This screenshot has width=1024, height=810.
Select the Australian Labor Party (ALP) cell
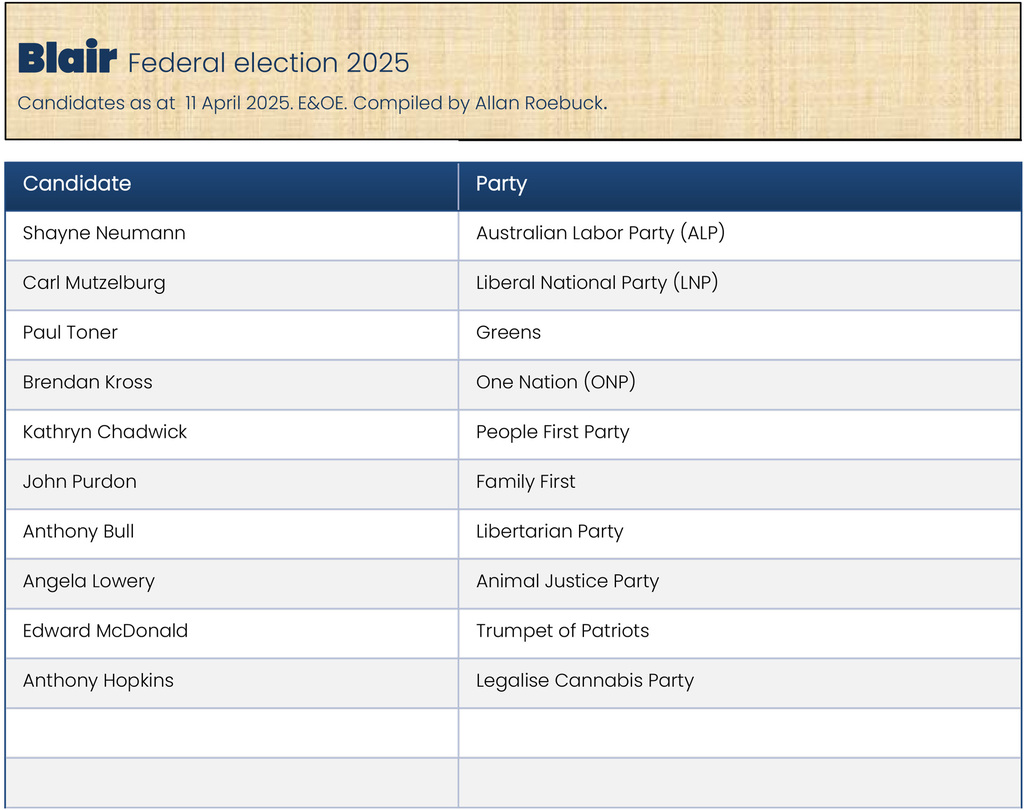[600, 234]
